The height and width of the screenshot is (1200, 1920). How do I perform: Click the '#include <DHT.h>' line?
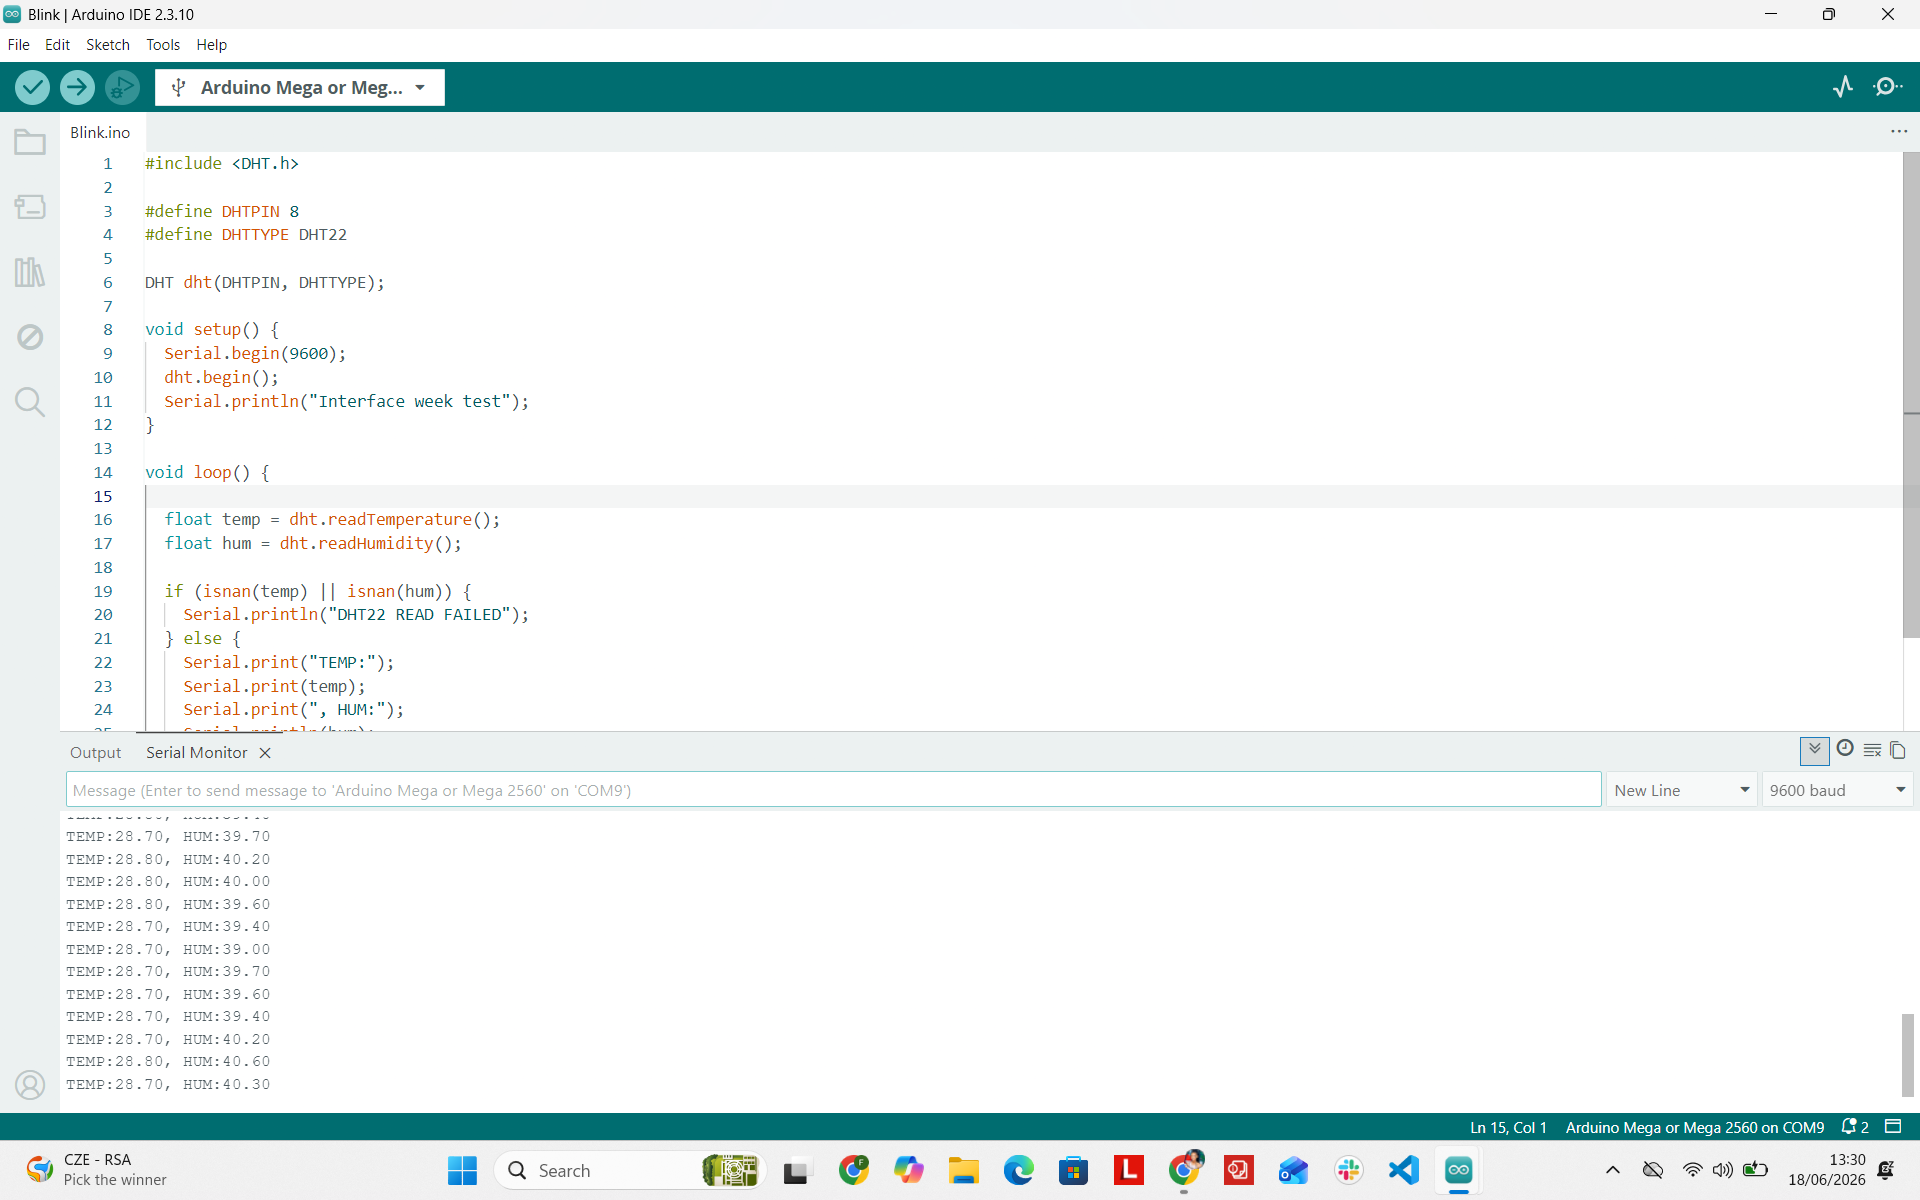(x=222, y=163)
